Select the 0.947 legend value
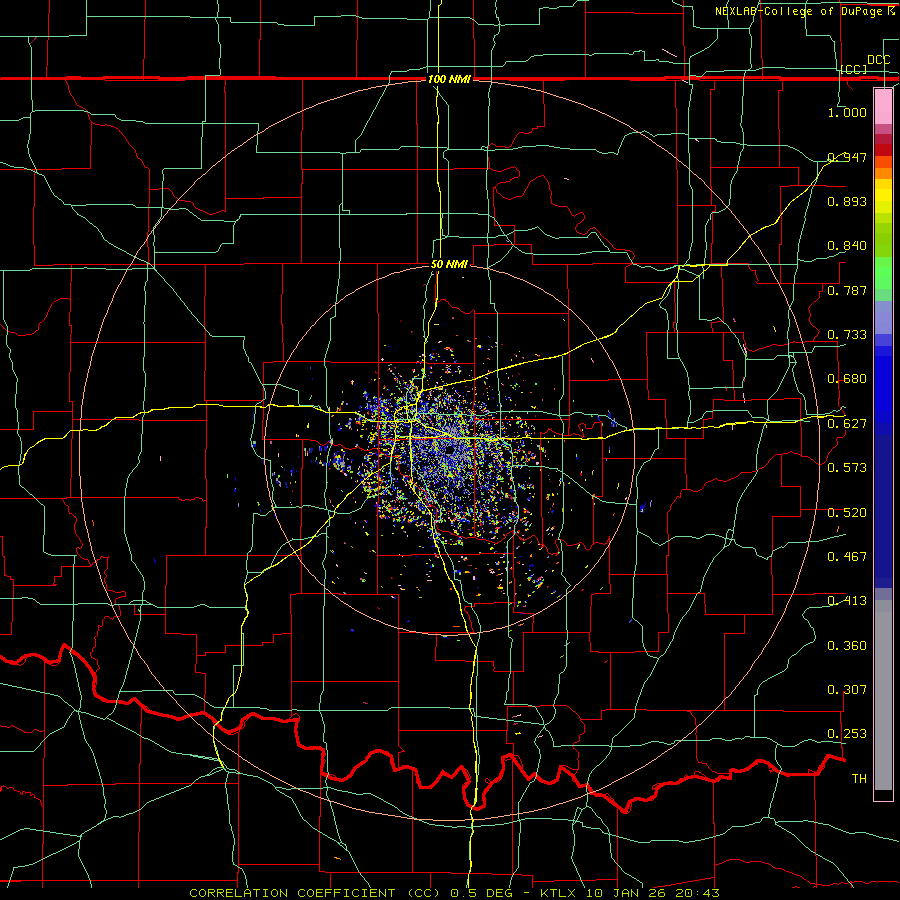Image resolution: width=900 pixels, height=900 pixels. [847, 157]
